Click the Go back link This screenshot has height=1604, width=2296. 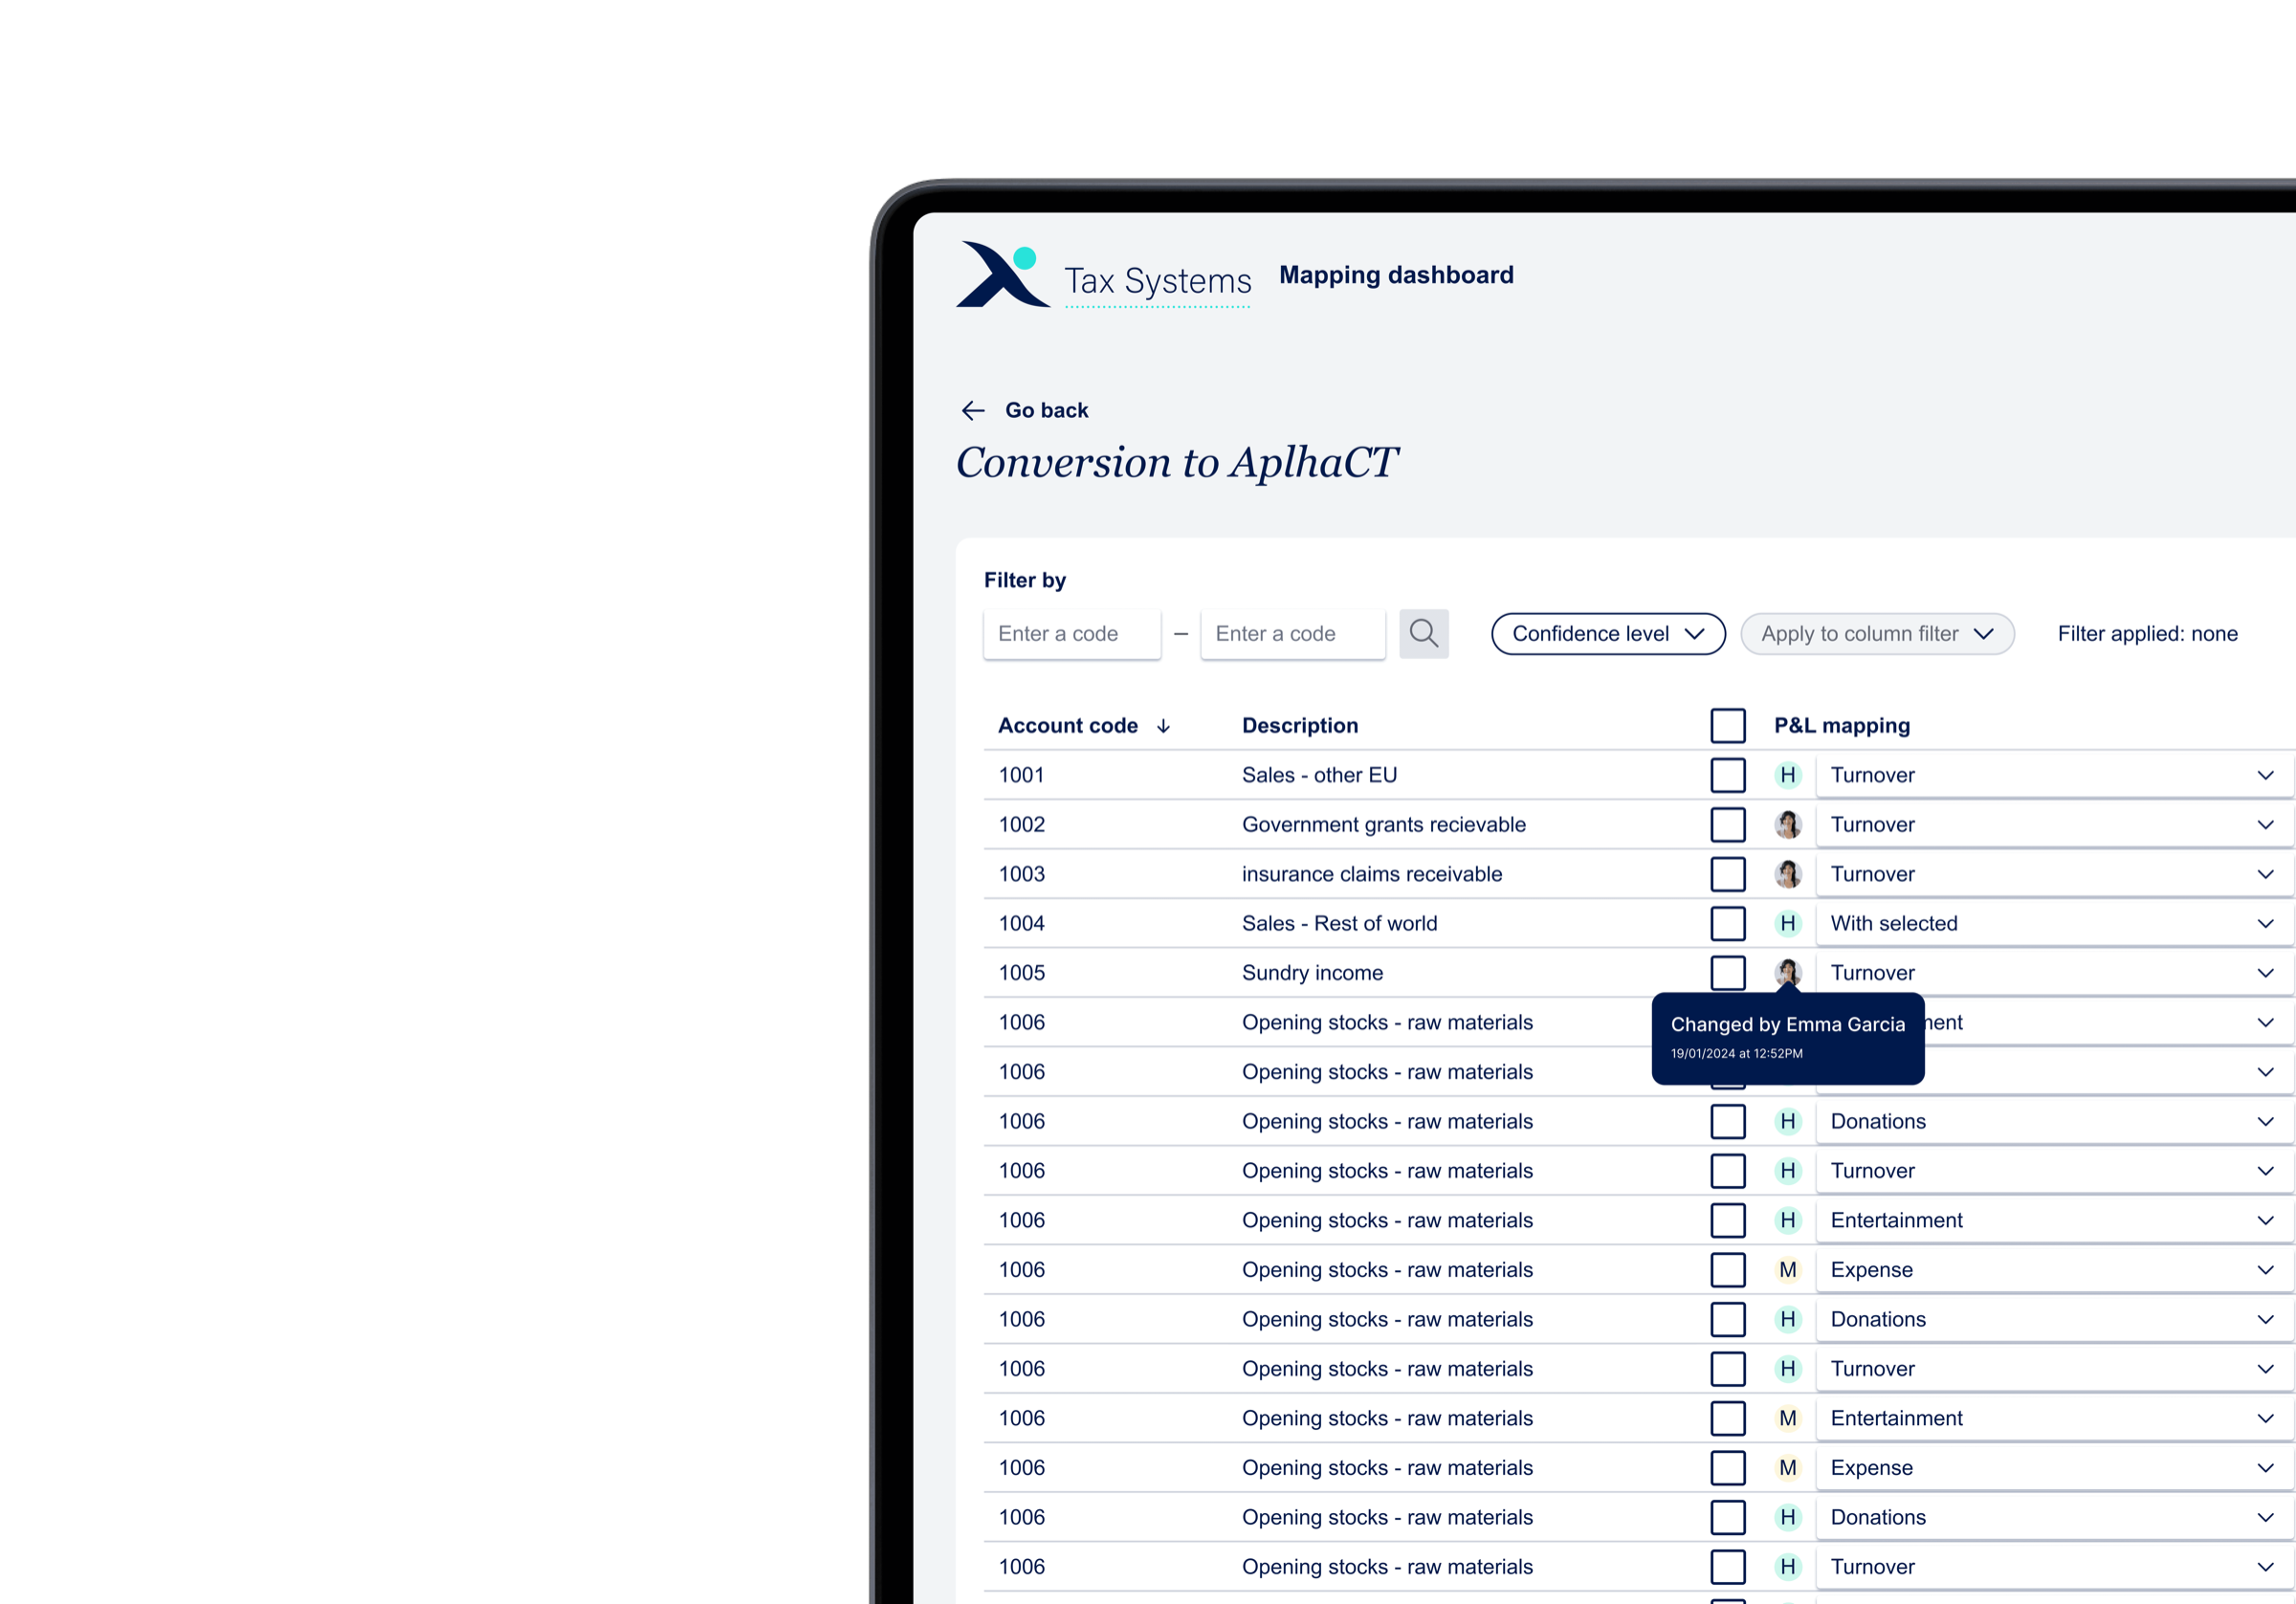(1046, 410)
